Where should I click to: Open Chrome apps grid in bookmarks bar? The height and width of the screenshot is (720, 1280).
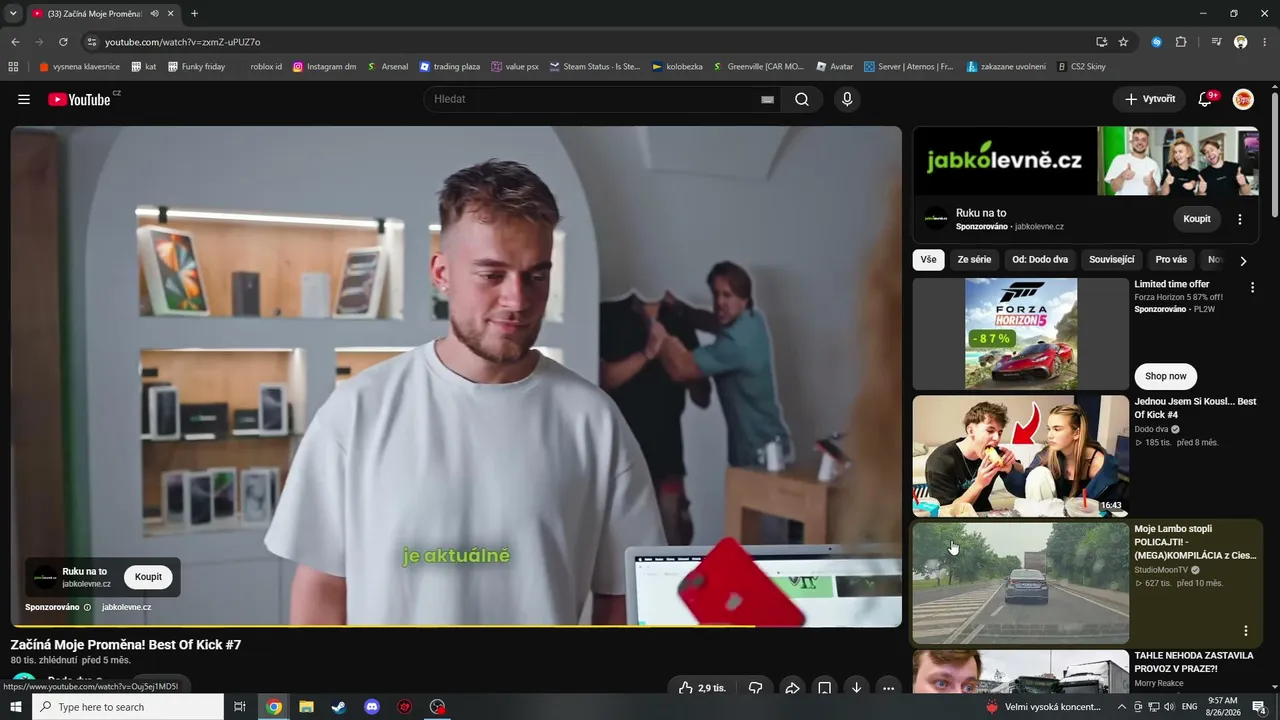[x=13, y=67]
